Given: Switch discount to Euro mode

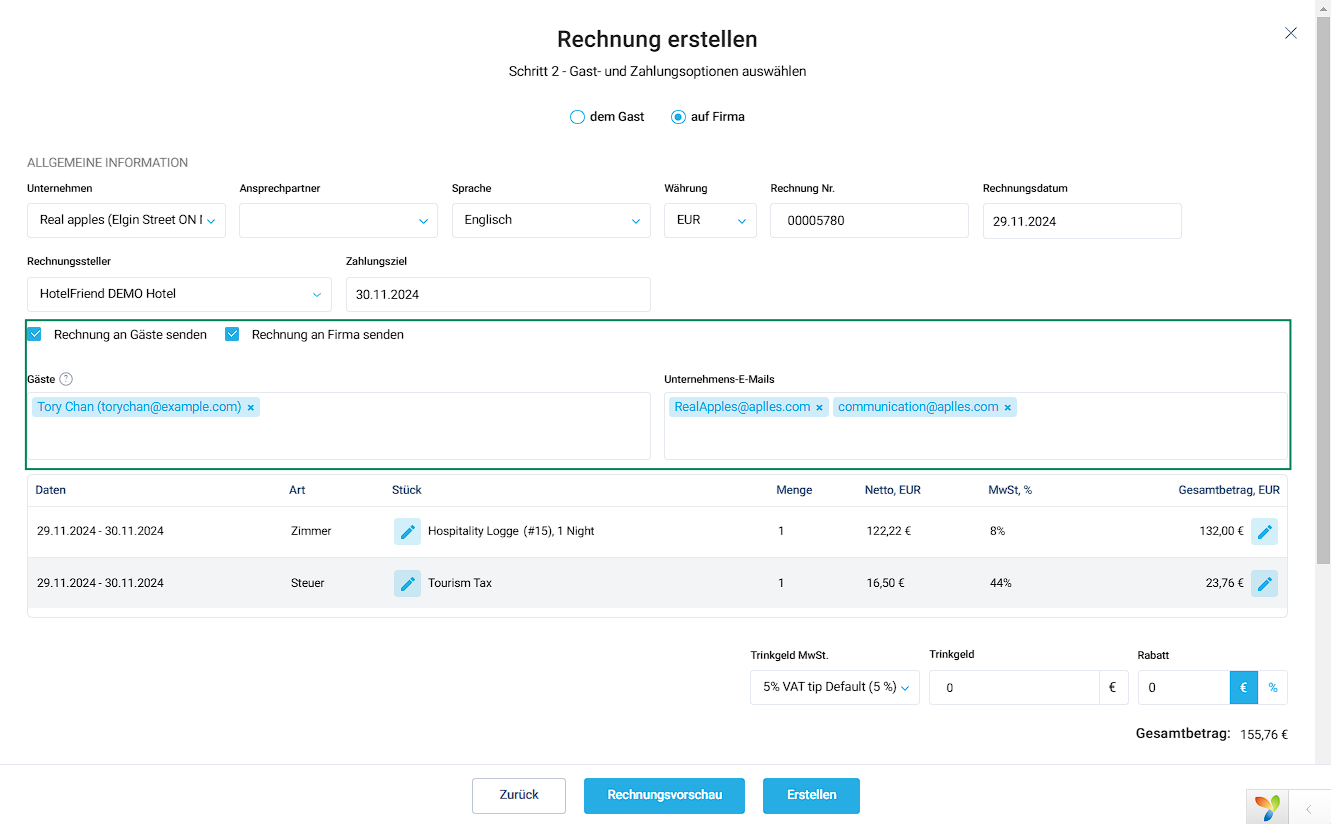Looking at the screenshot, I should coord(1244,687).
